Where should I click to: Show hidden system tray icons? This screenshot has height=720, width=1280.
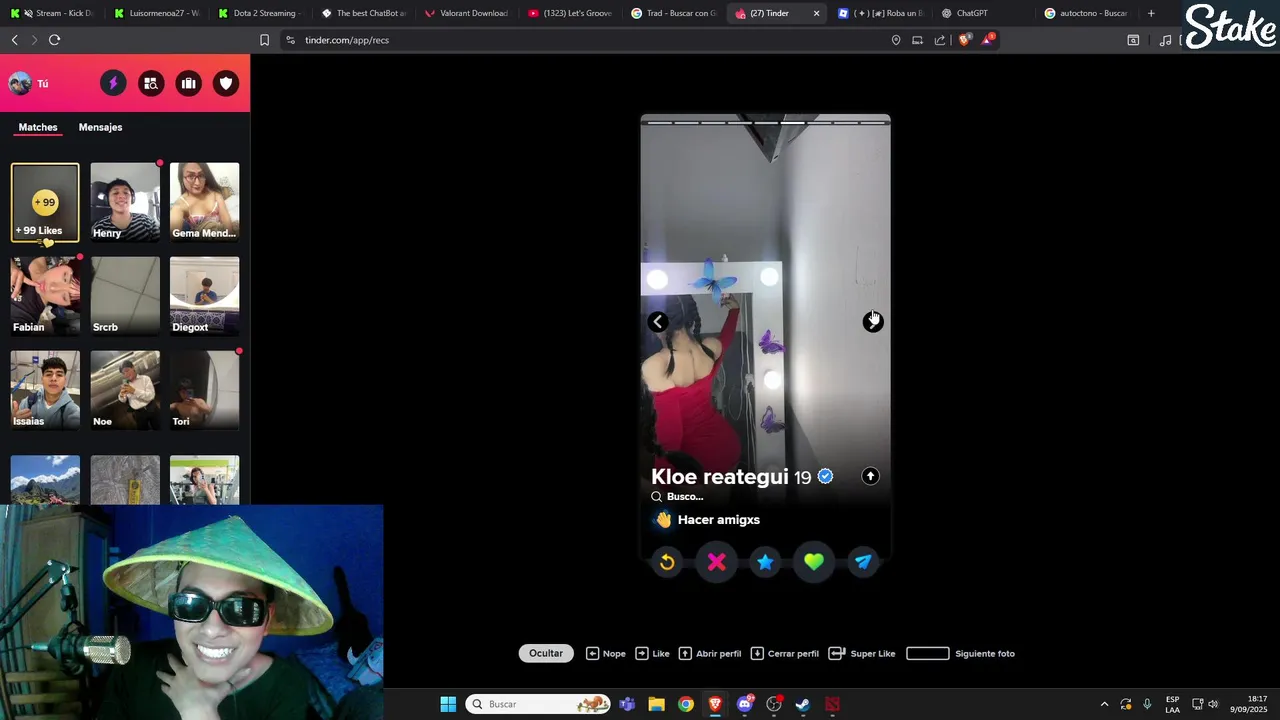[1104, 704]
